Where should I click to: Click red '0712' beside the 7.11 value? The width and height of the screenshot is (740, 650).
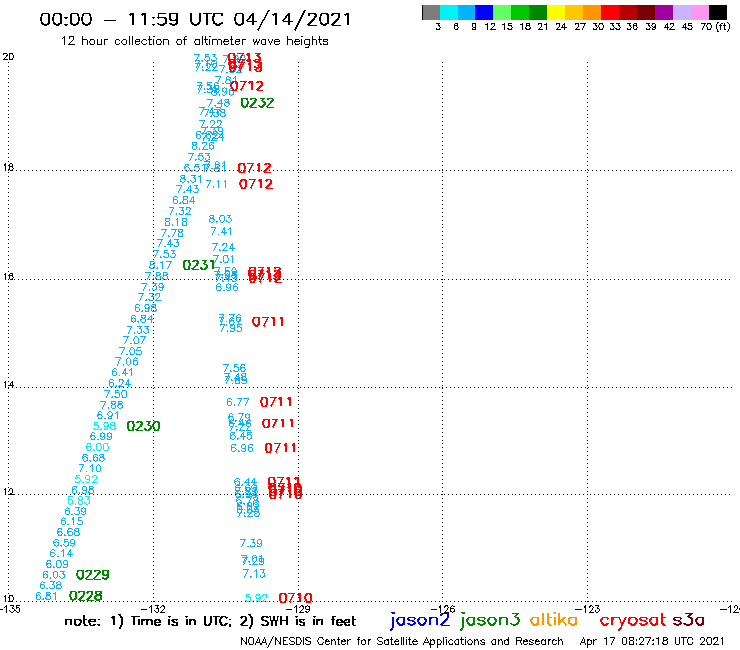click(256, 184)
